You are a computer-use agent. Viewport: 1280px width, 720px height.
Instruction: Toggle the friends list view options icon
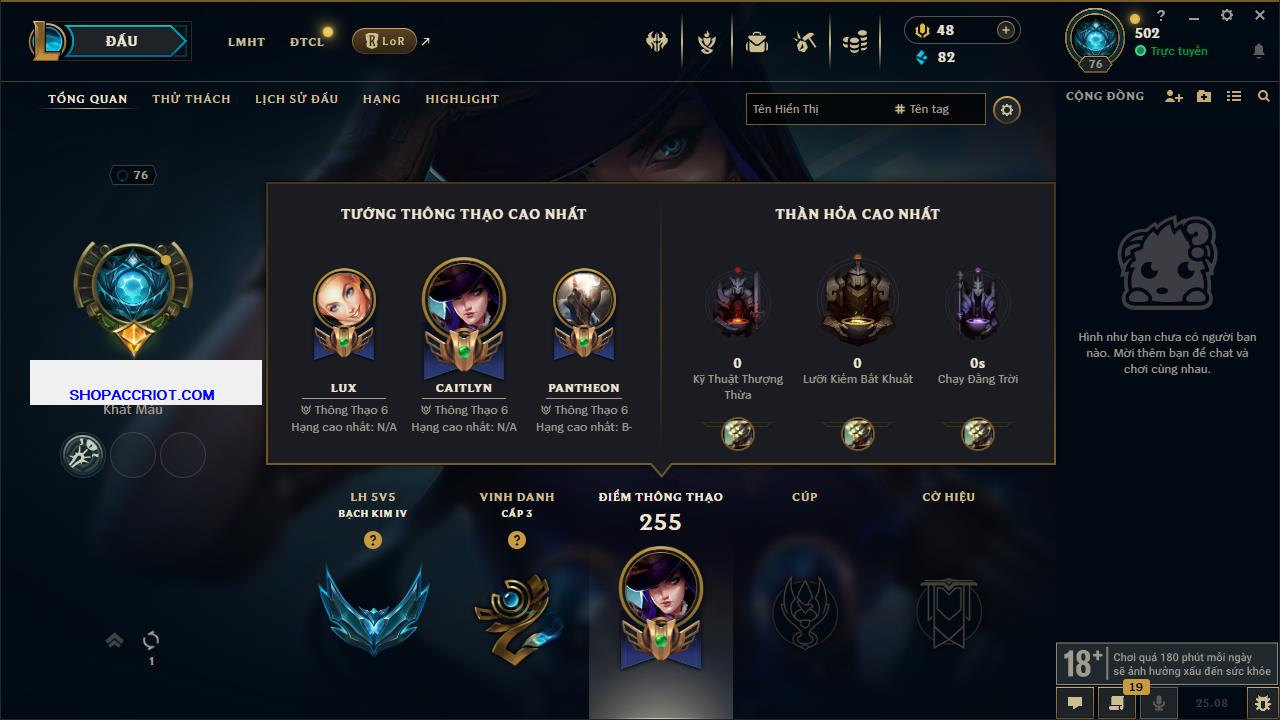[x=1234, y=96]
